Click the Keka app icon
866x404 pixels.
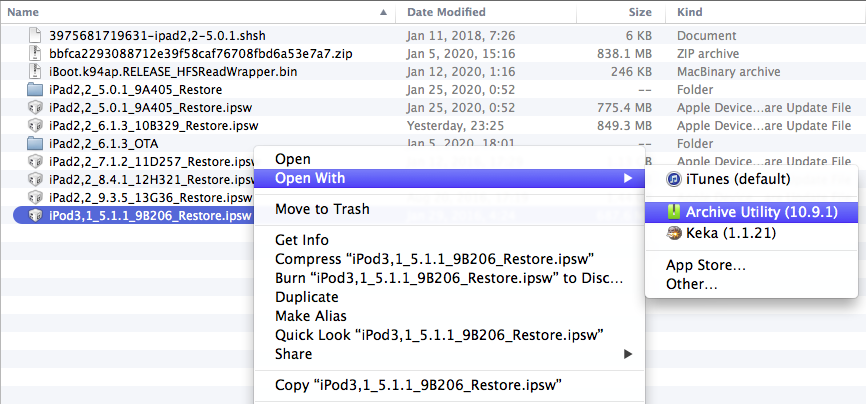pyautogui.click(x=675, y=233)
